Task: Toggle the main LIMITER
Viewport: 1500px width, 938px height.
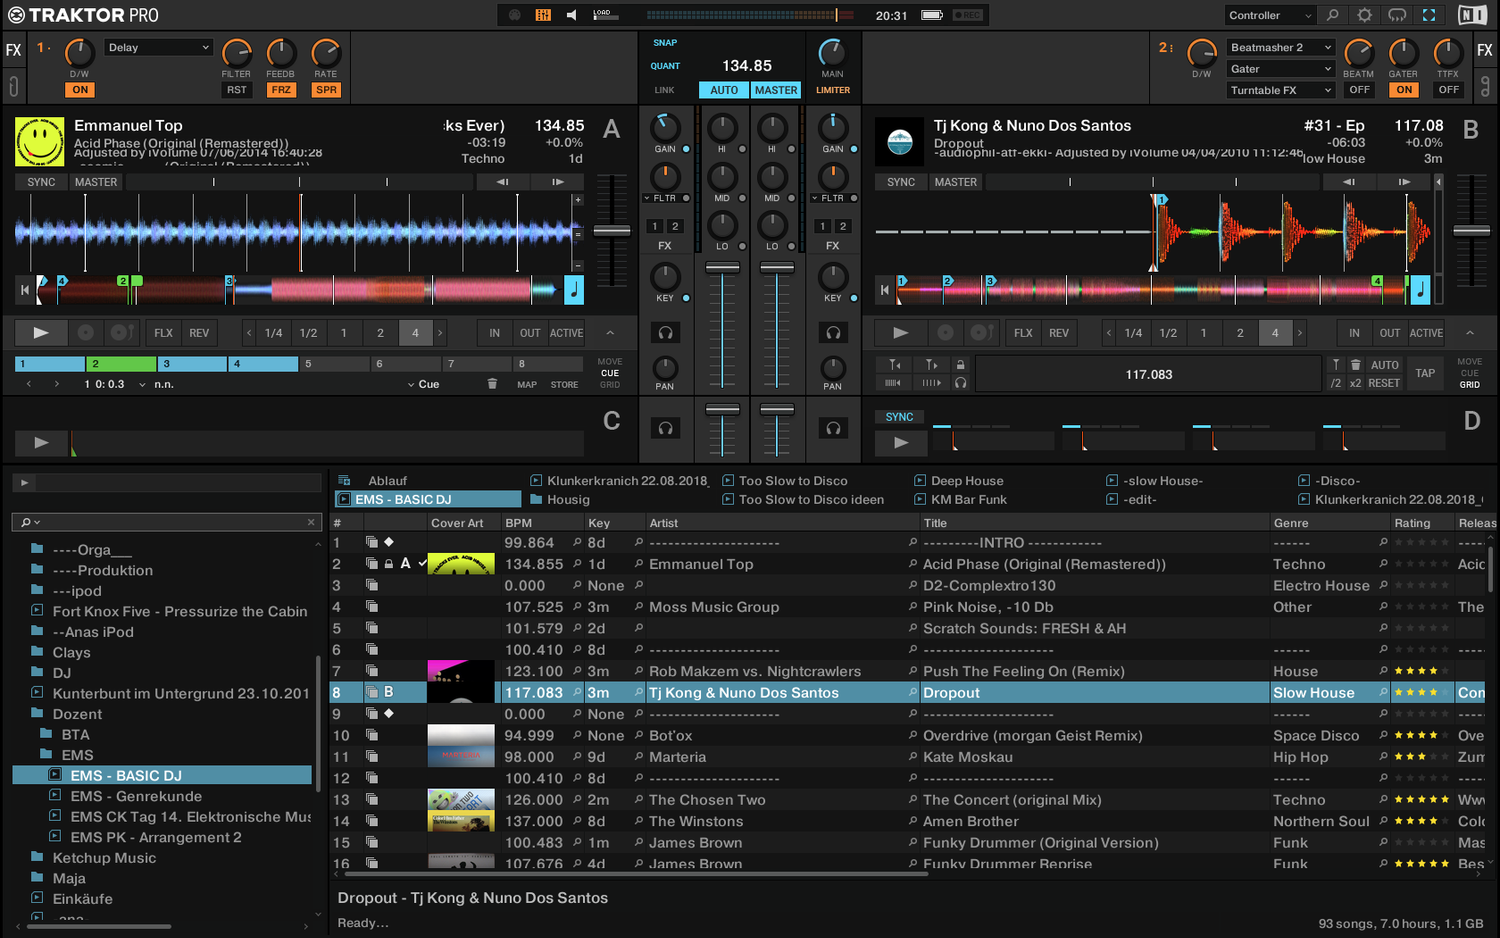Action: coord(833,90)
